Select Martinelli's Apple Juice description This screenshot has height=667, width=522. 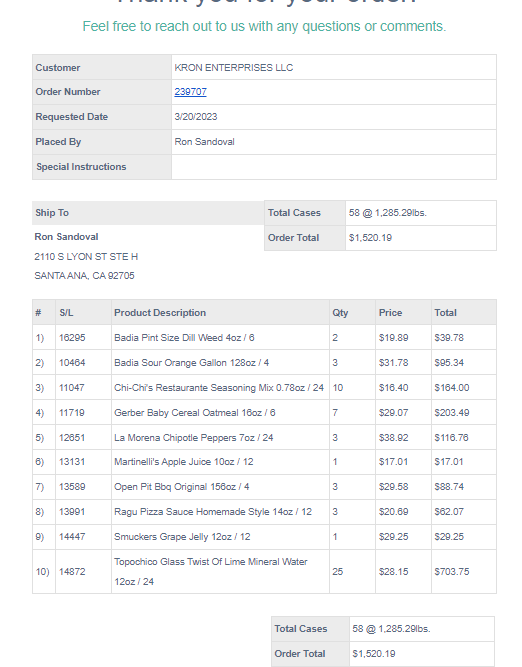(184, 462)
